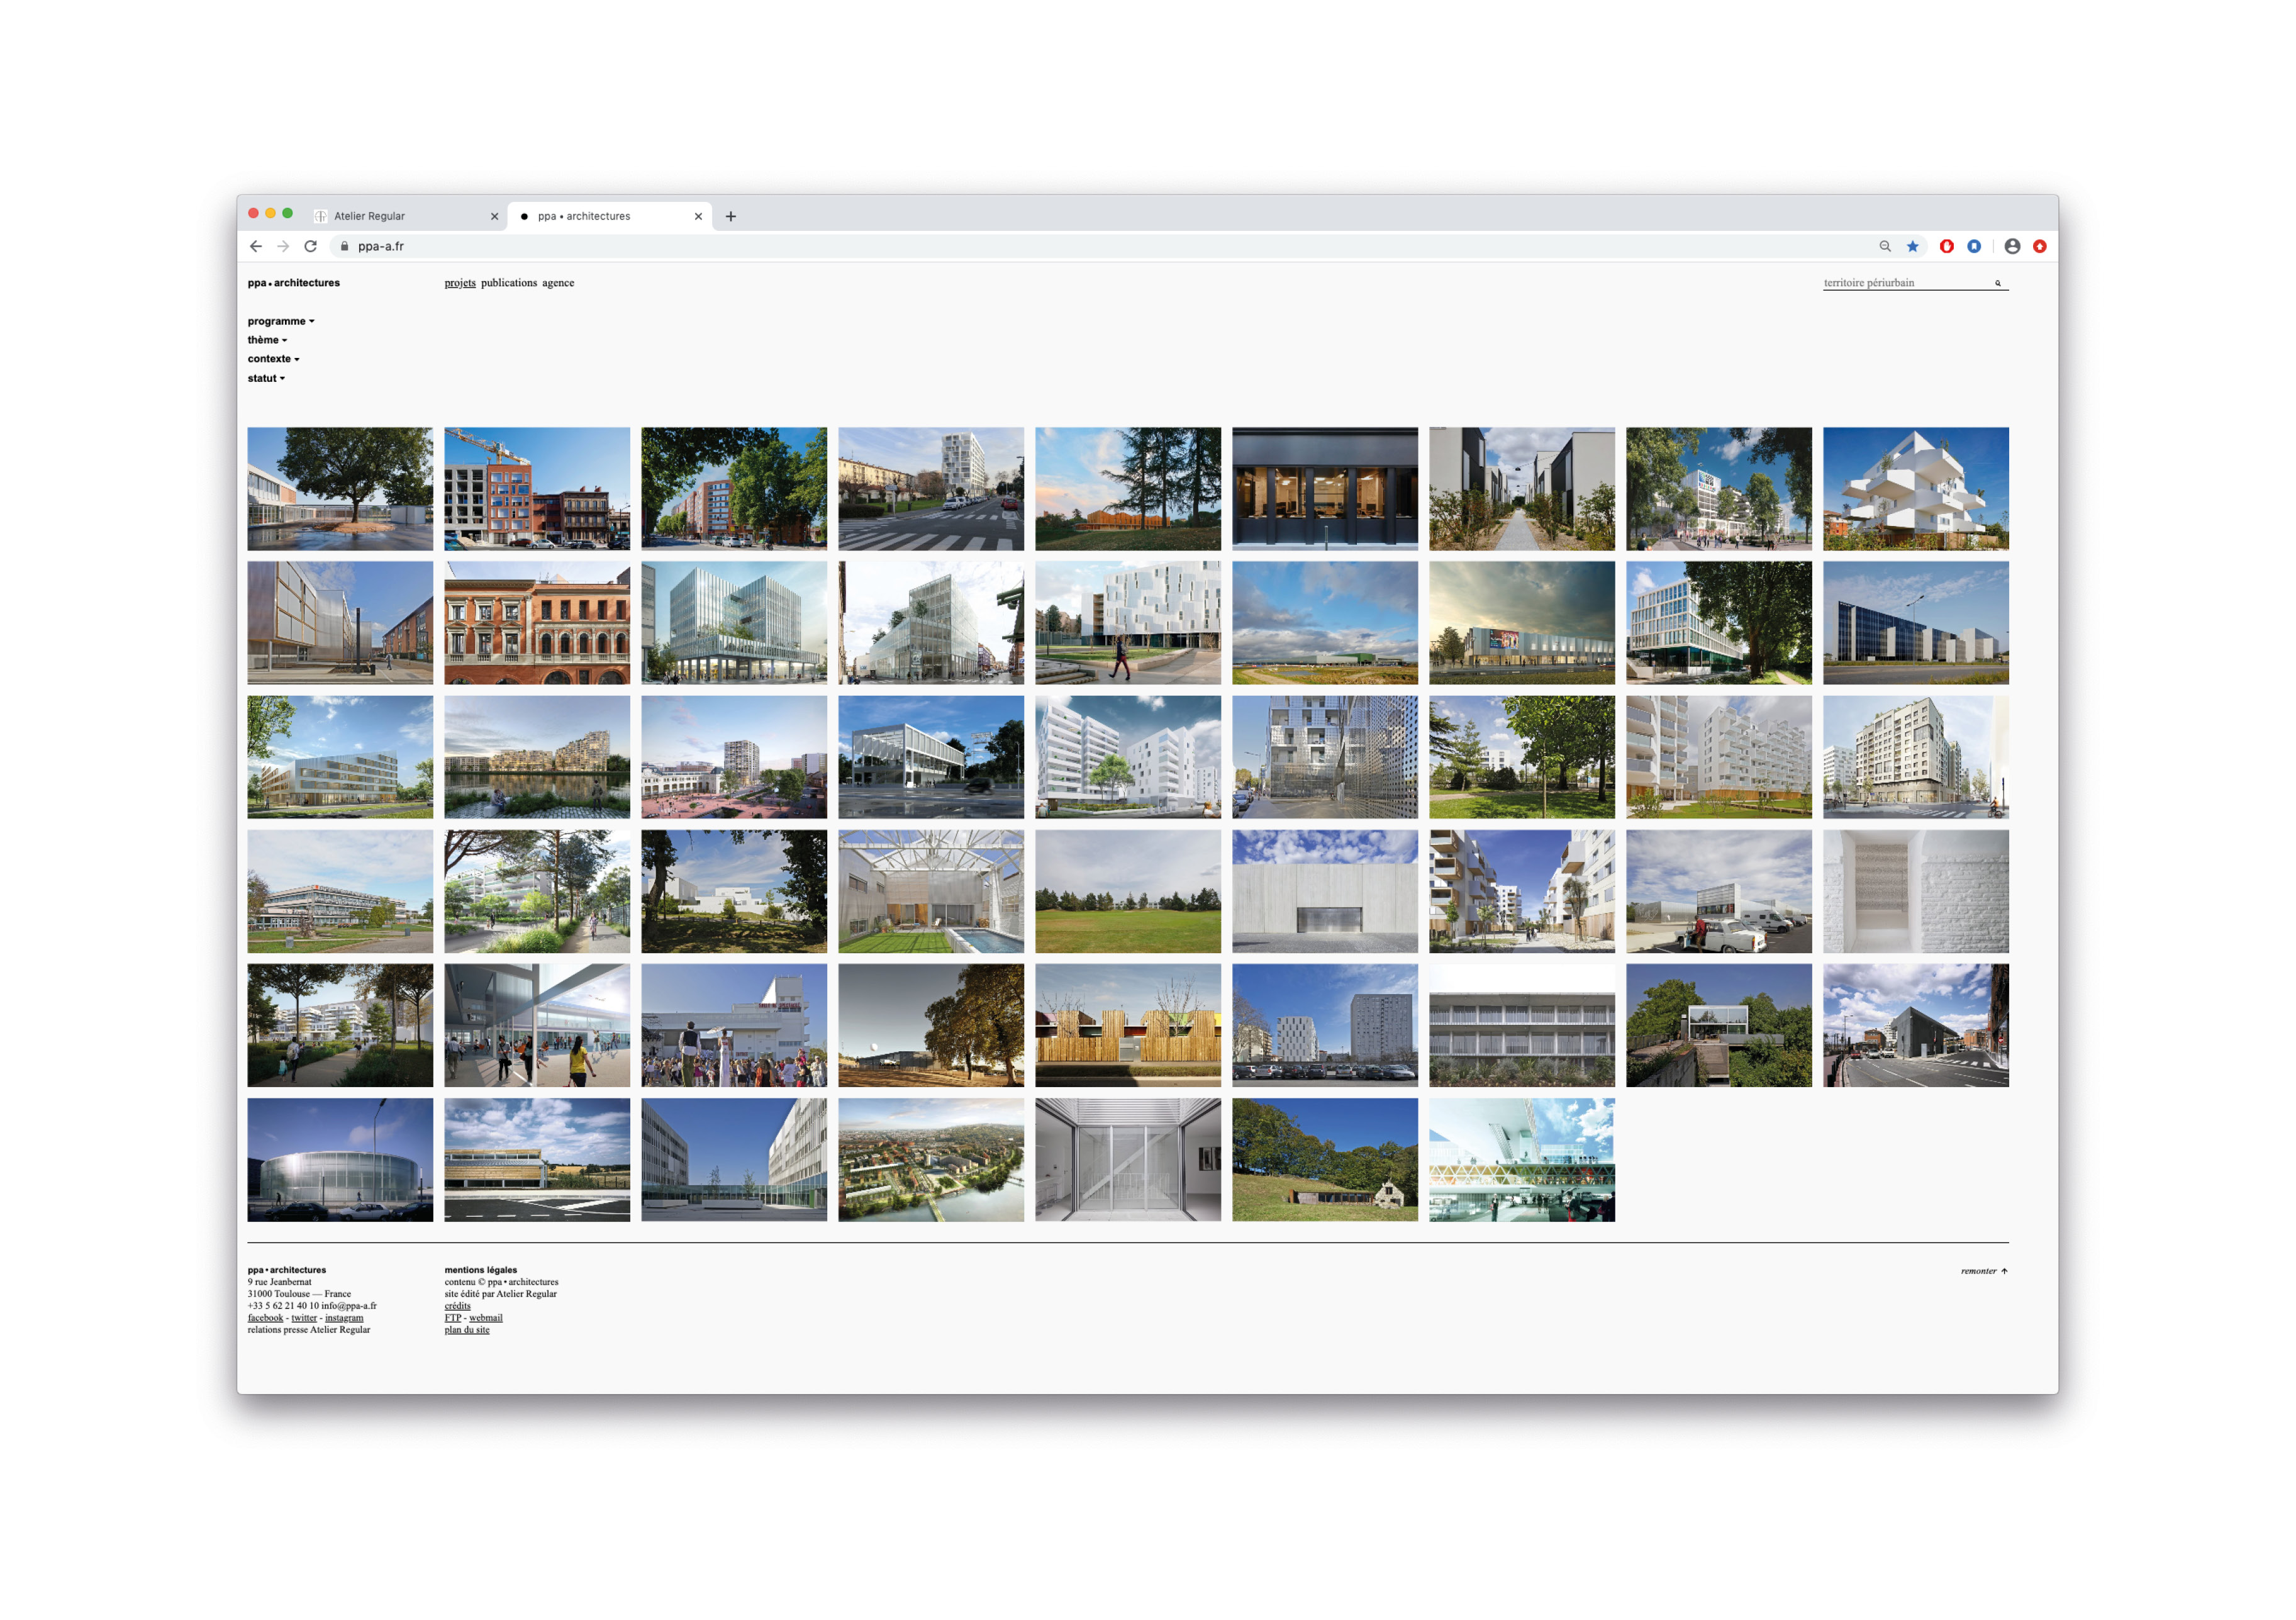Expand the thème filter dropdown
Viewport: 2296px width, 1620px height.
[x=267, y=340]
